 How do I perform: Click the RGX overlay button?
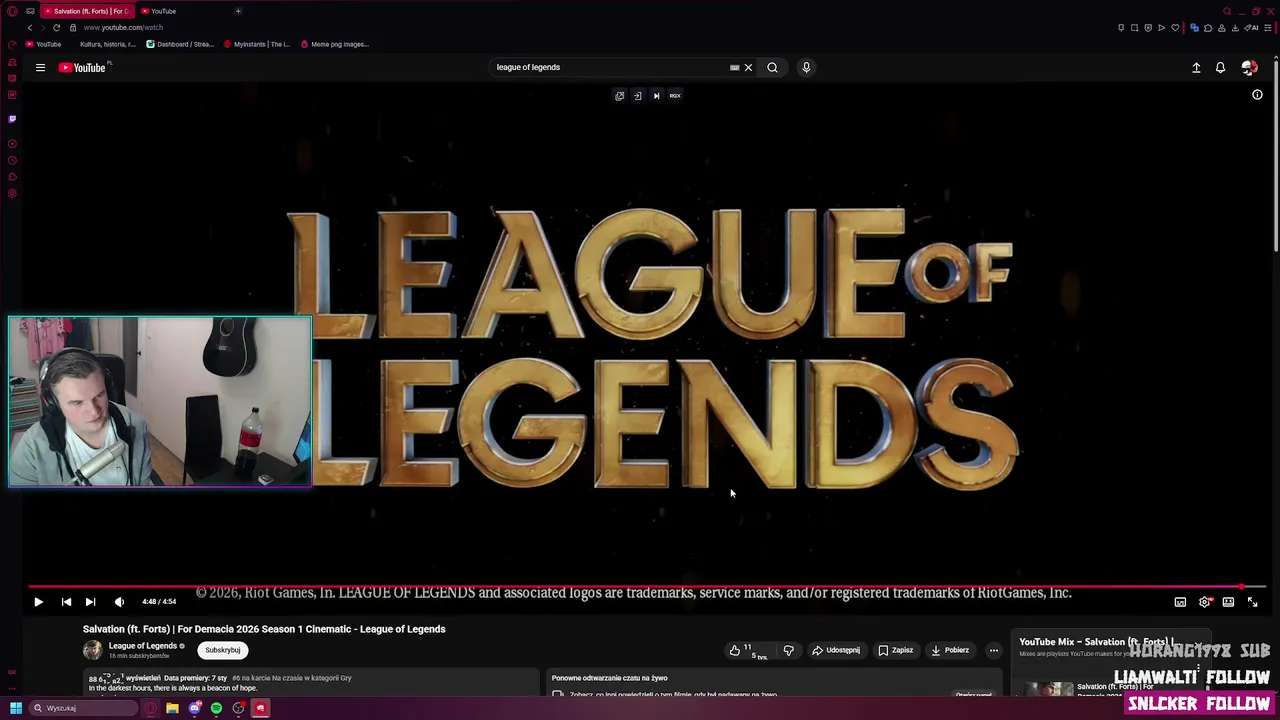(675, 96)
